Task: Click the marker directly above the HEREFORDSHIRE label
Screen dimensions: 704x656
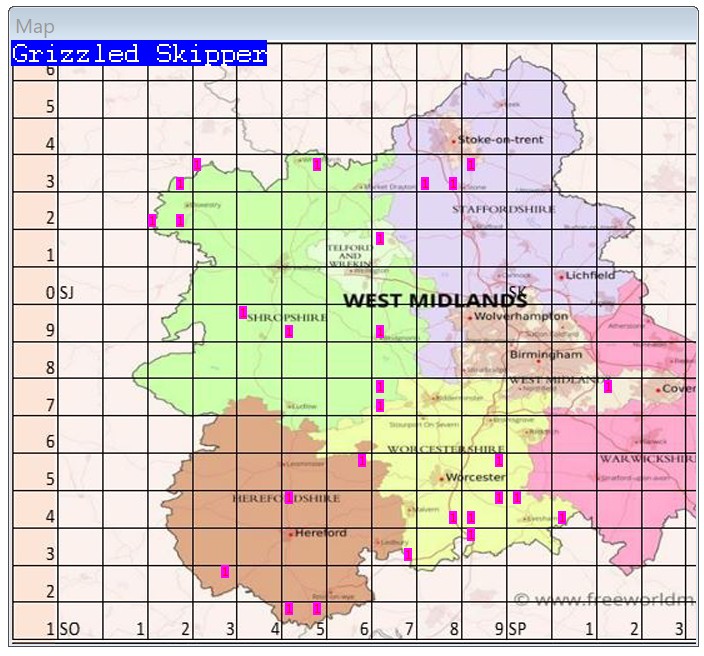Action: pyautogui.click(x=289, y=497)
